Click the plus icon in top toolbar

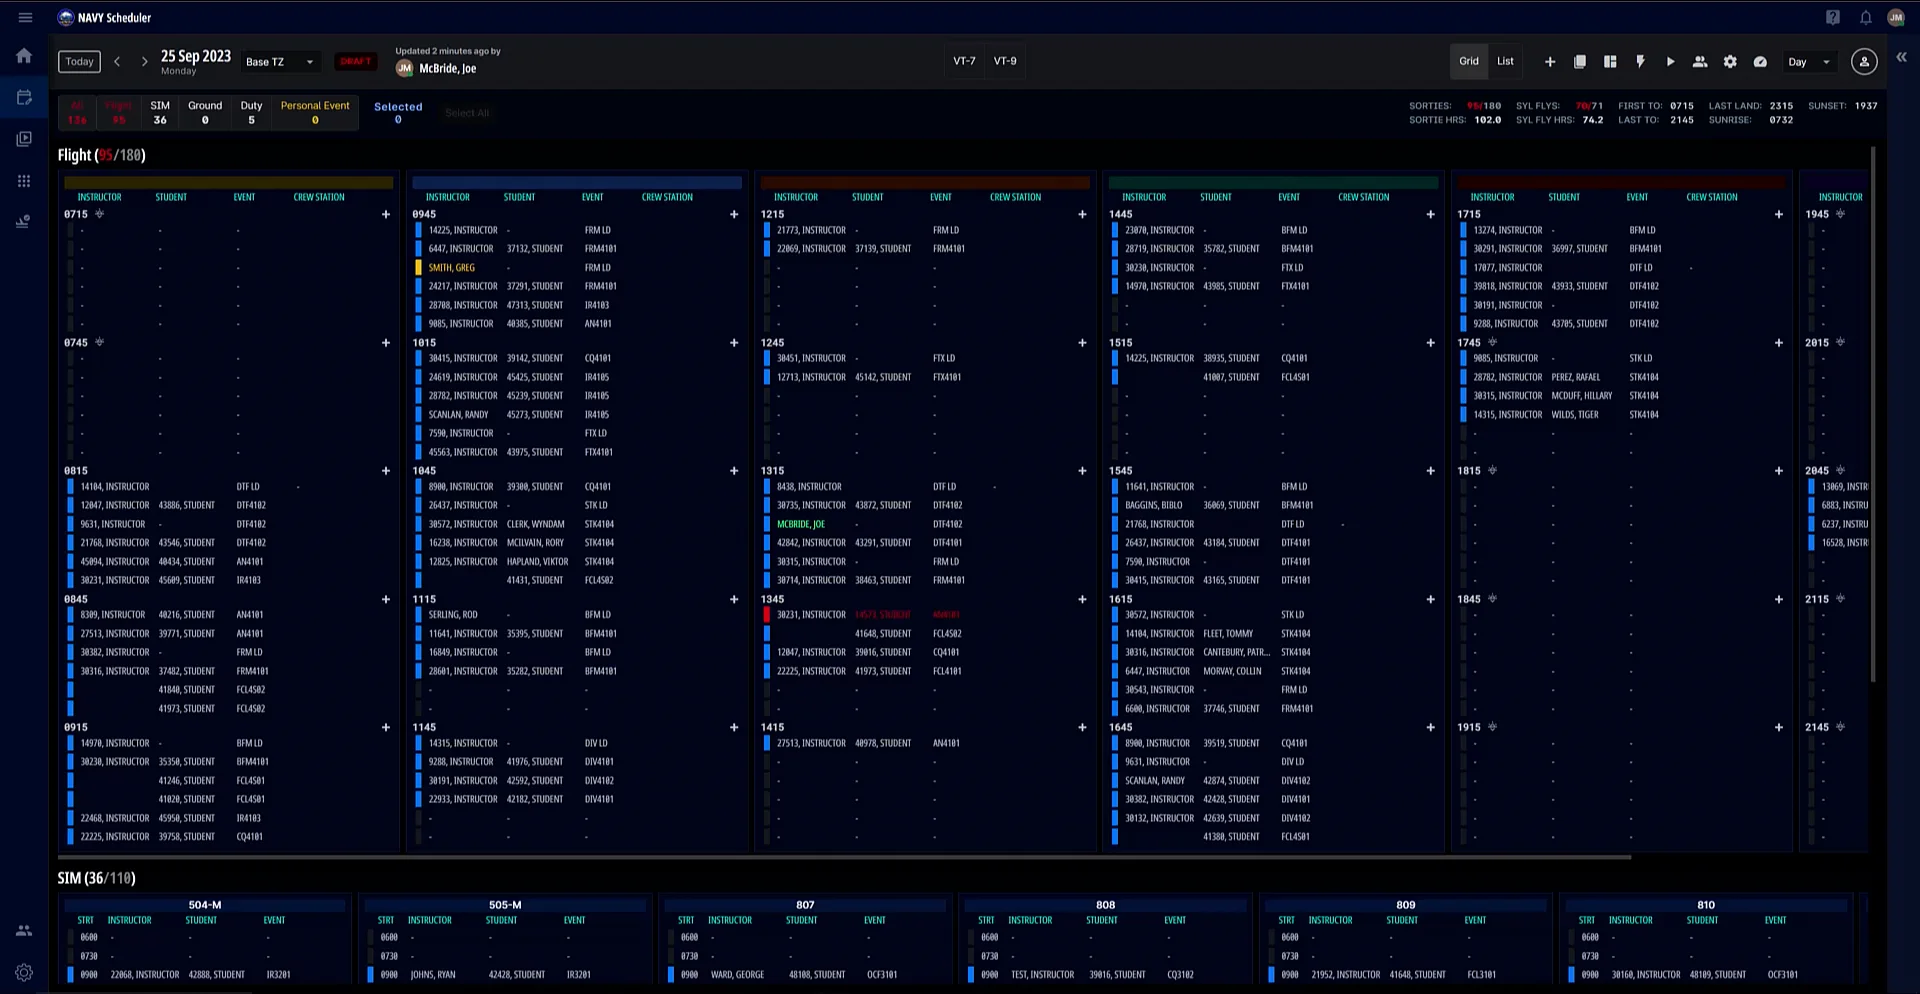(x=1550, y=62)
